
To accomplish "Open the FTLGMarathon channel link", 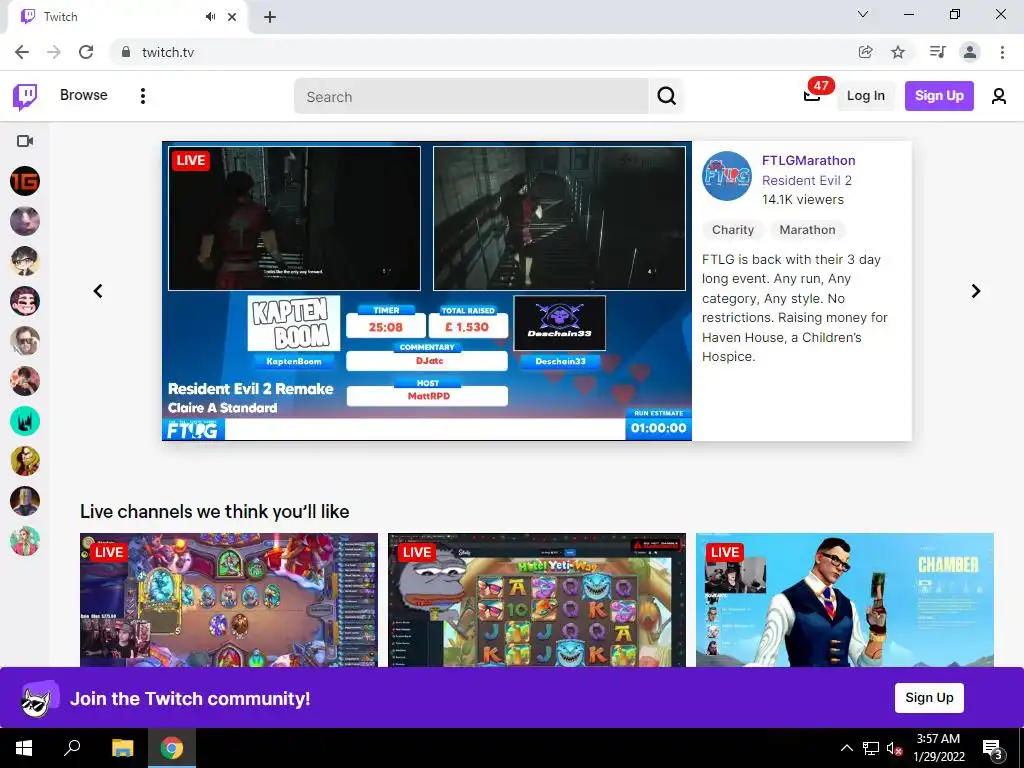I will (x=808, y=161).
